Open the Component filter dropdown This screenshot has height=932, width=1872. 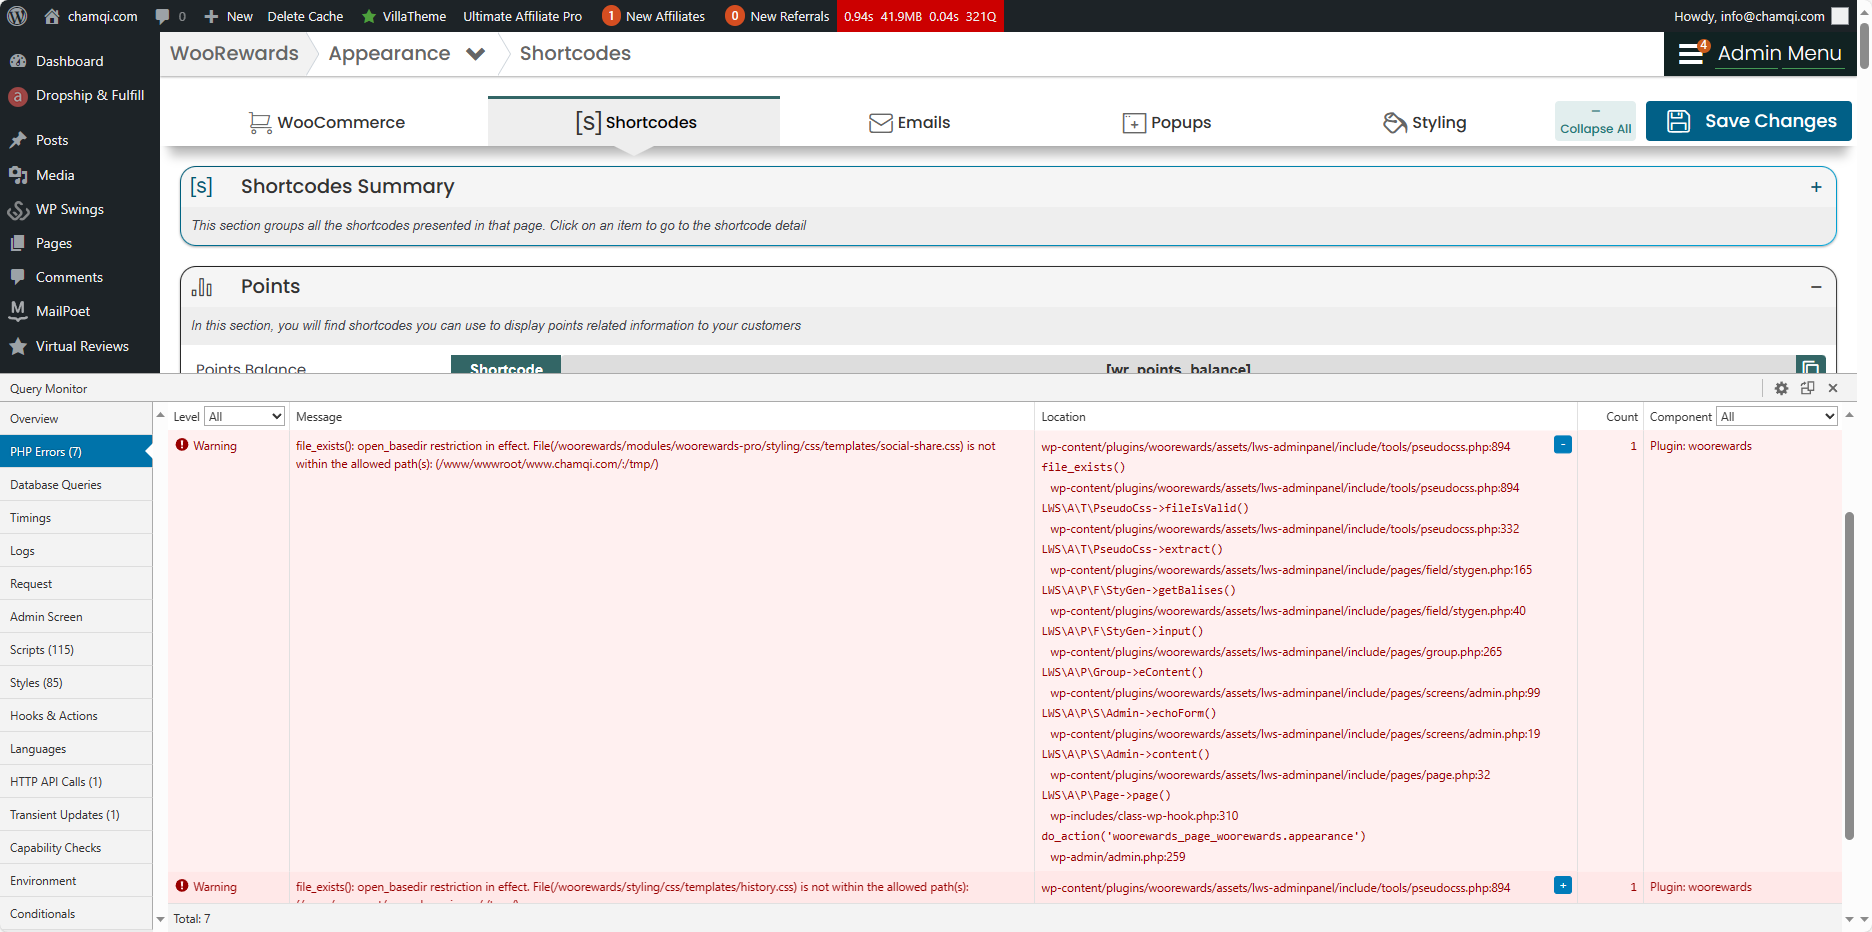1777,416
